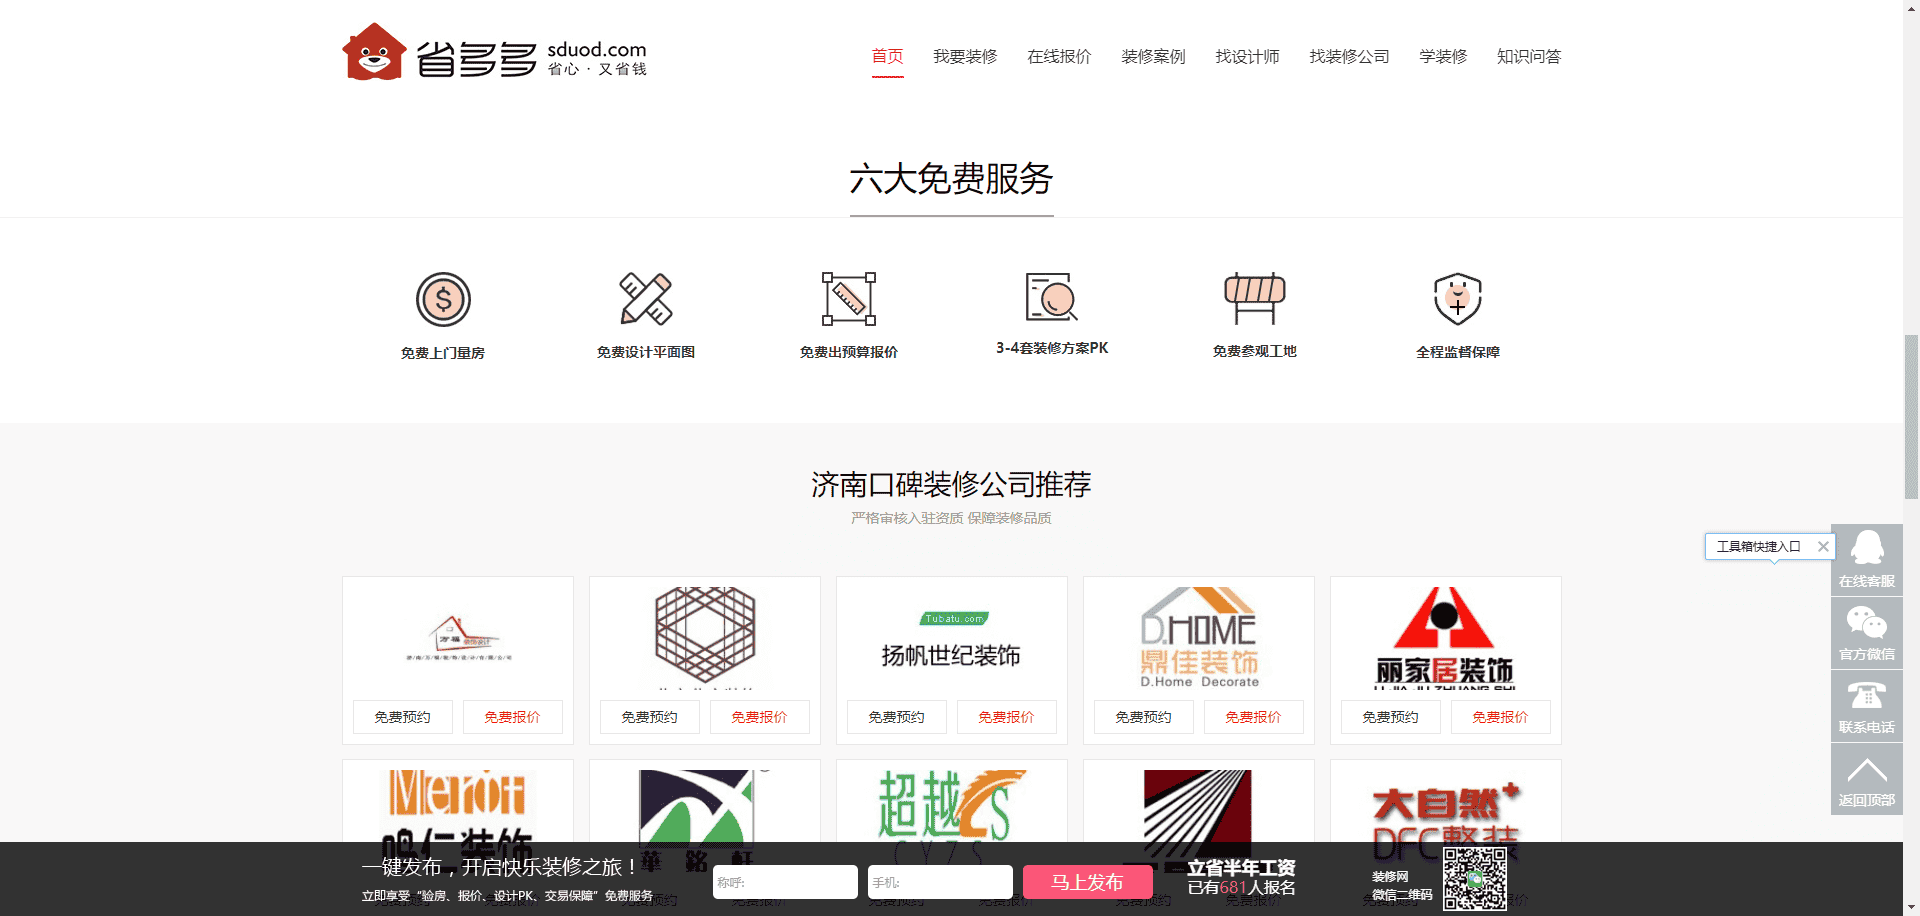Focus the 手机 input field
The width and height of the screenshot is (1920, 916).
coord(940,882)
